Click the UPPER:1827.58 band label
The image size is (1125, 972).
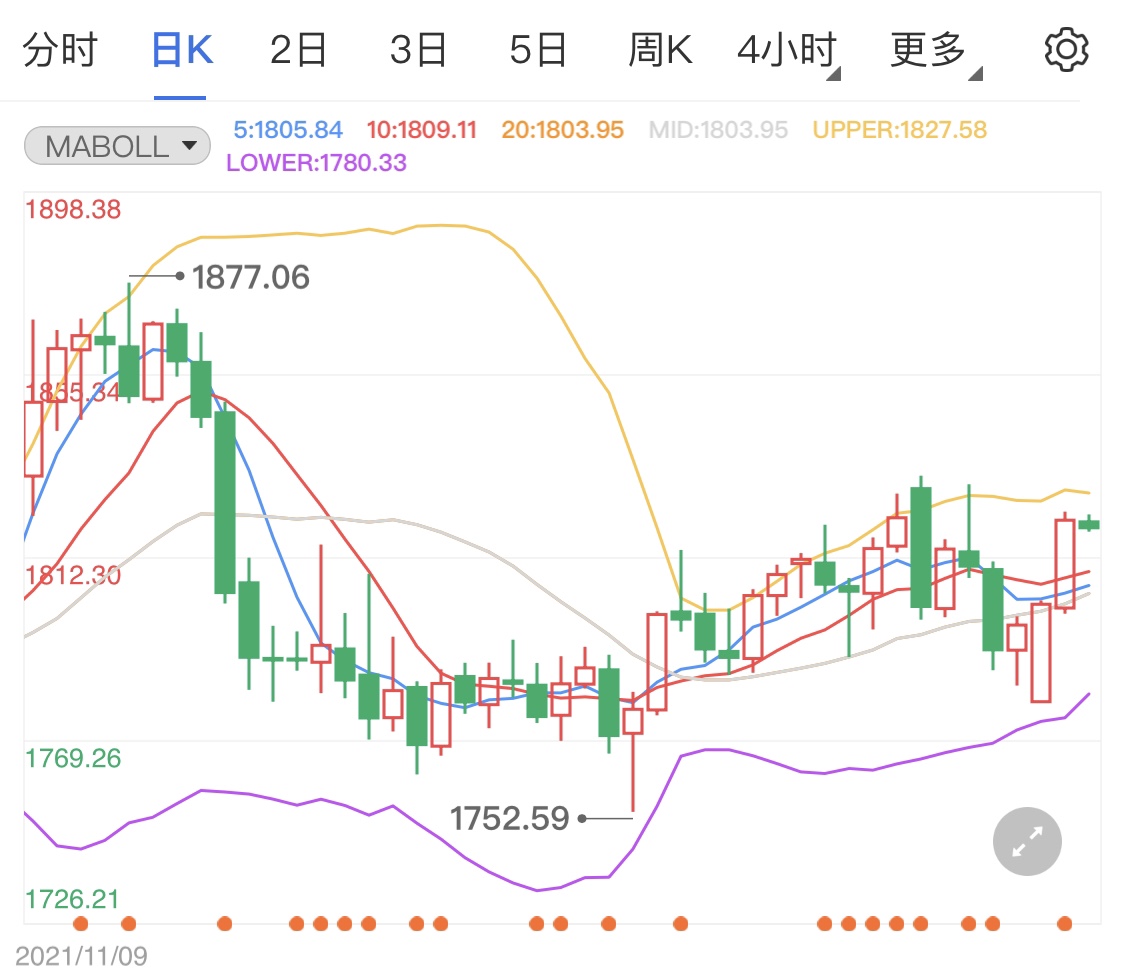(900, 130)
